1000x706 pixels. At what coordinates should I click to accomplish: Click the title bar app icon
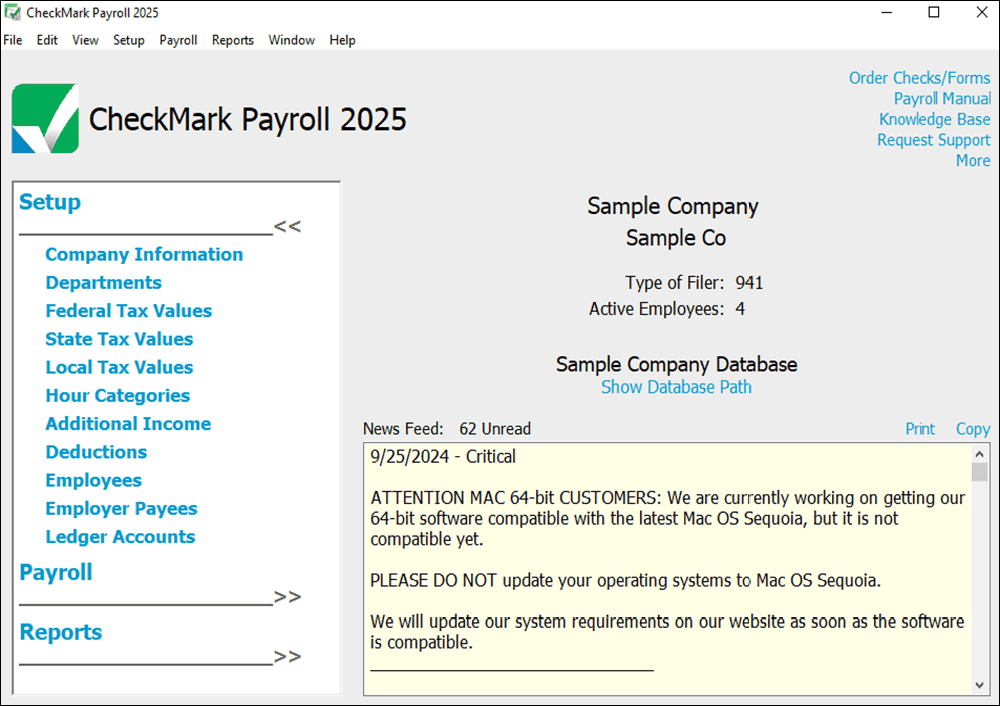tap(12, 13)
